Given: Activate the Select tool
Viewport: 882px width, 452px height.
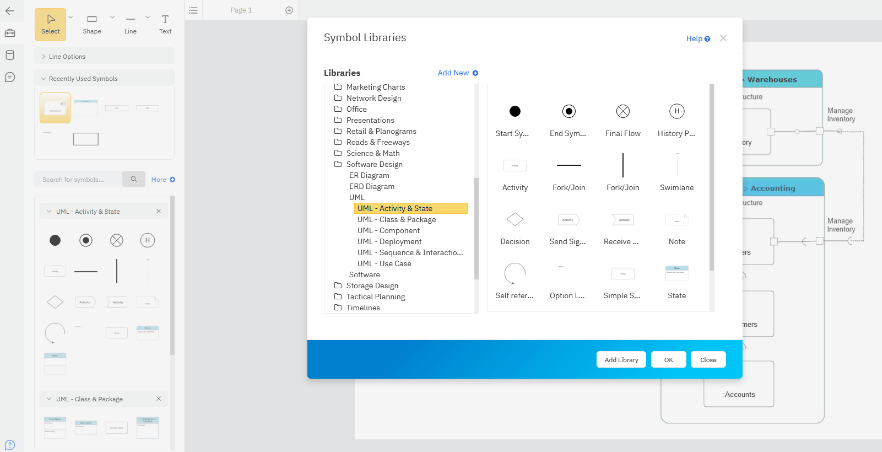Looking at the screenshot, I should pos(51,25).
